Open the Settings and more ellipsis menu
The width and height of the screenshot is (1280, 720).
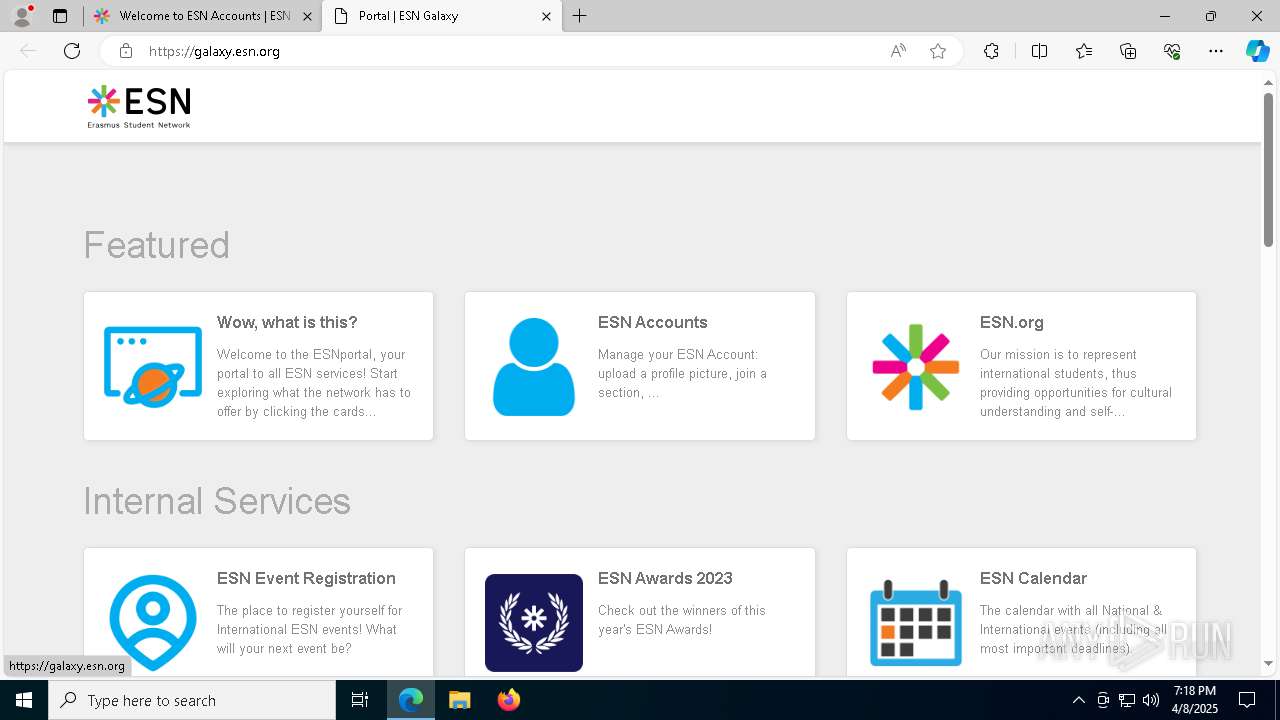click(1216, 51)
